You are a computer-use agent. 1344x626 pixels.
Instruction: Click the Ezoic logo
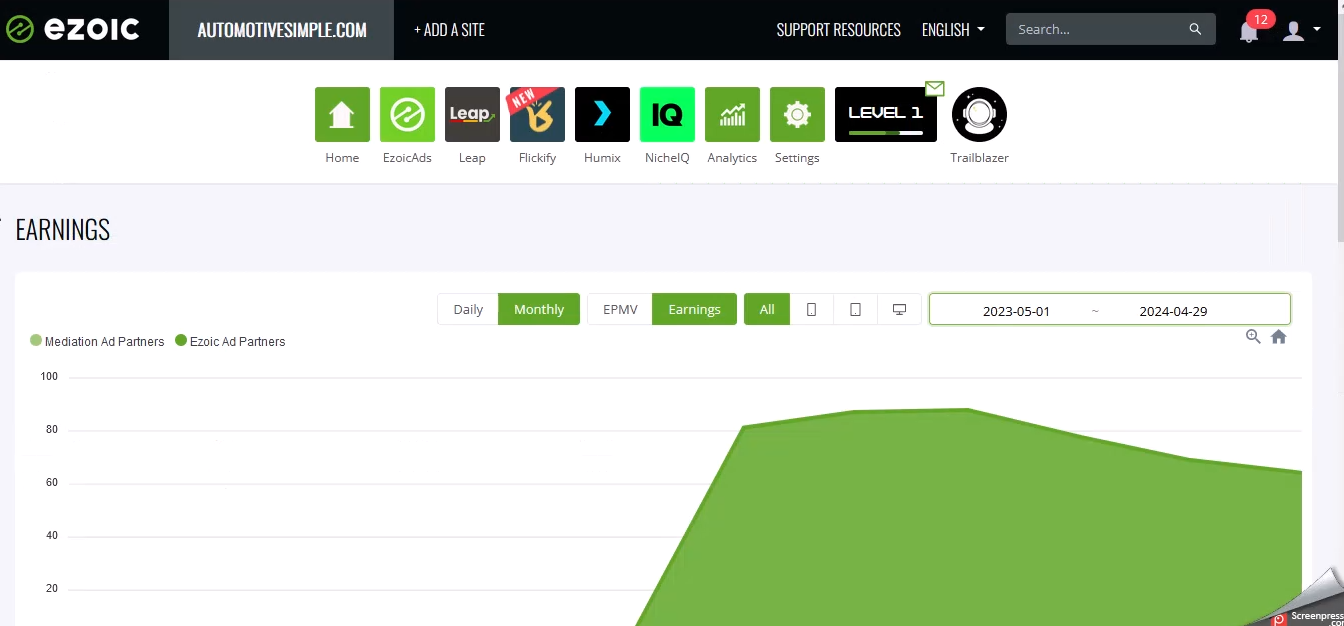pyautogui.click(x=72, y=29)
